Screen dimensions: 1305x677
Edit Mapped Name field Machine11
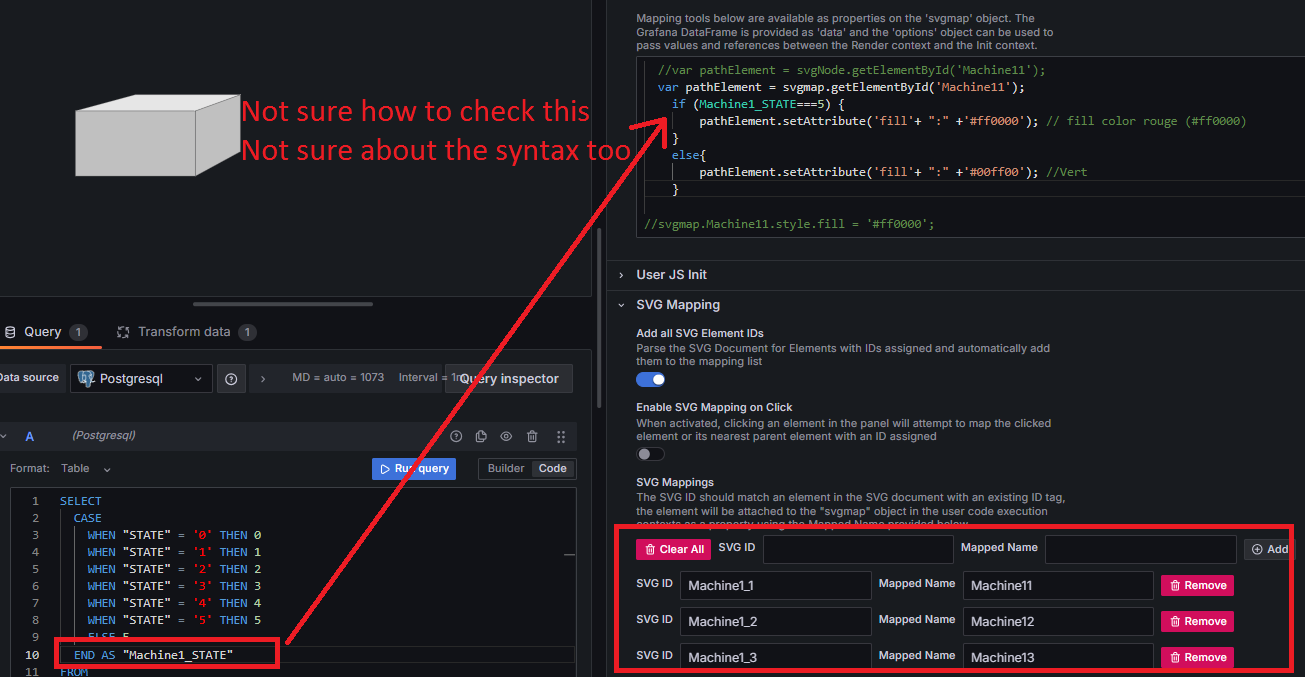tap(1059, 585)
